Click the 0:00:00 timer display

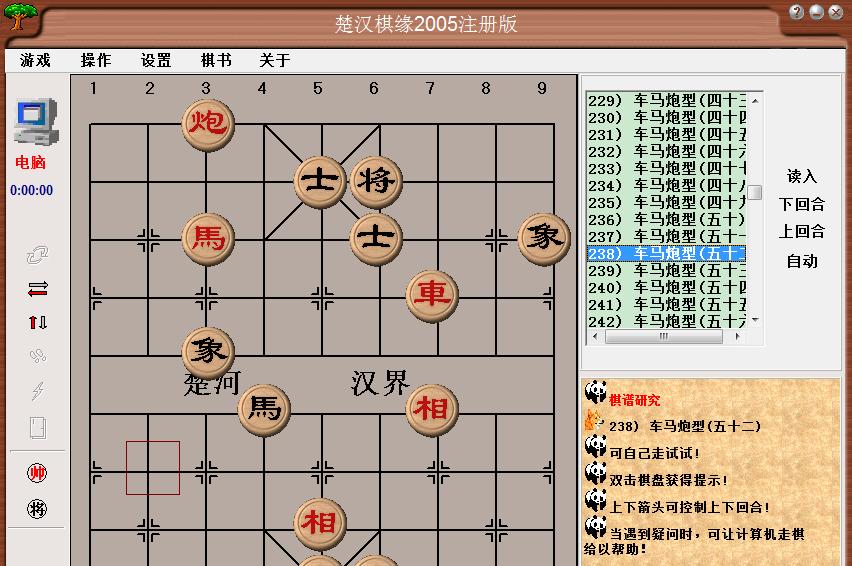click(x=32, y=190)
